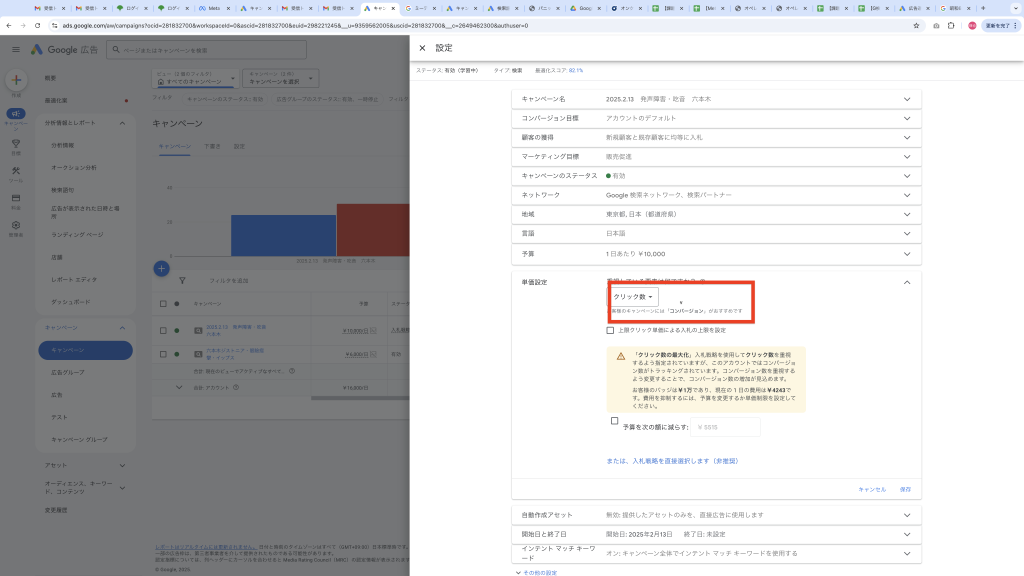Click the filter funnel icon above table
The height and width of the screenshot is (576, 1024).
tap(181, 280)
